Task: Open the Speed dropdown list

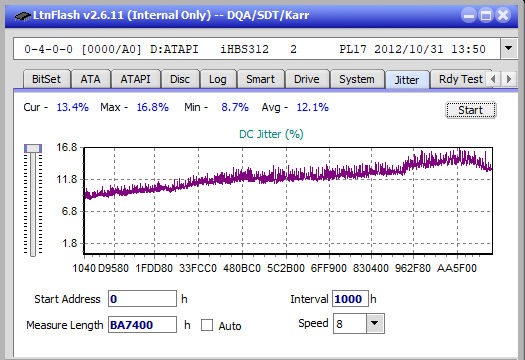Action: coord(375,323)
